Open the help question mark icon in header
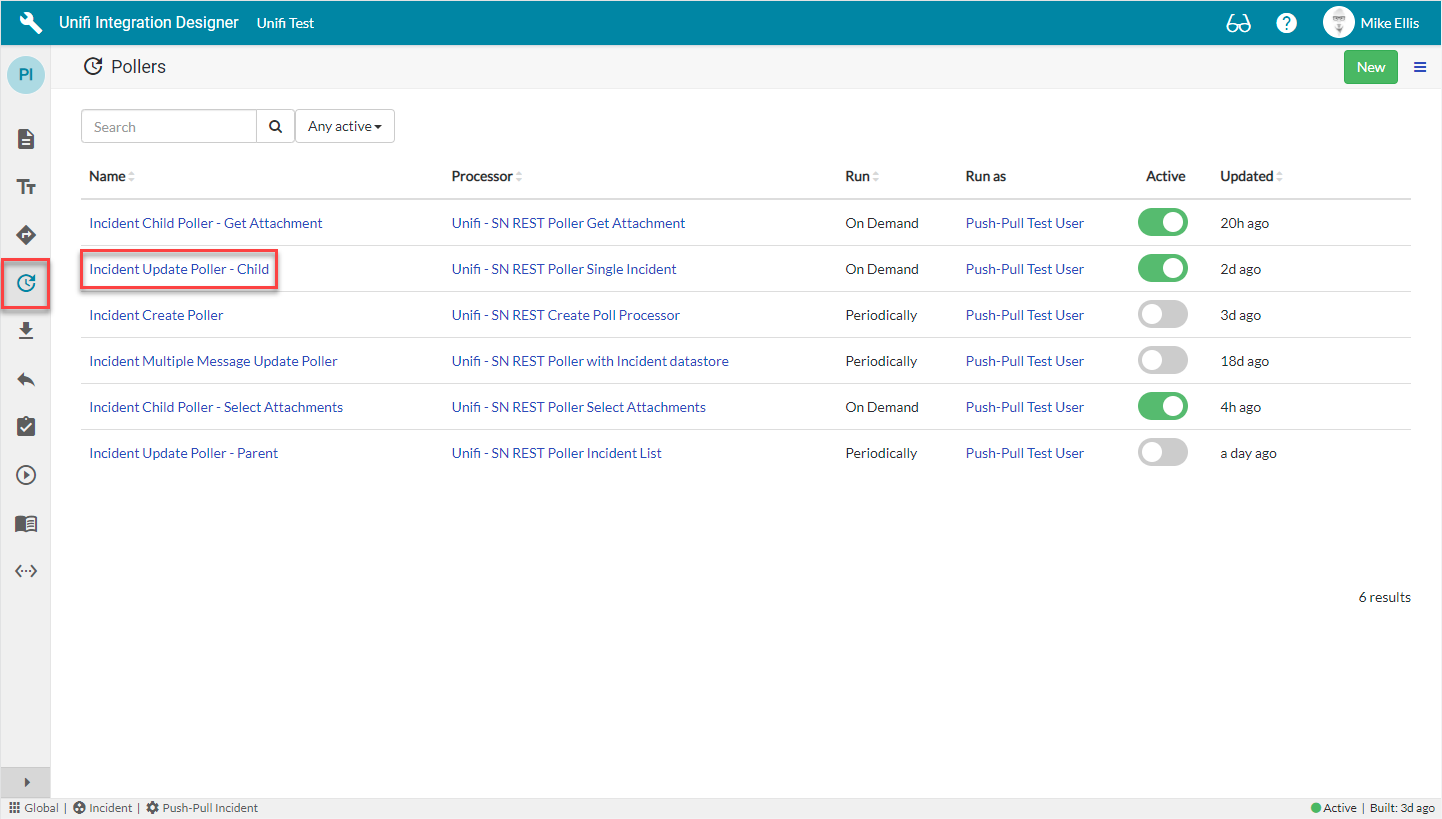 click(x=1286, y=22)
